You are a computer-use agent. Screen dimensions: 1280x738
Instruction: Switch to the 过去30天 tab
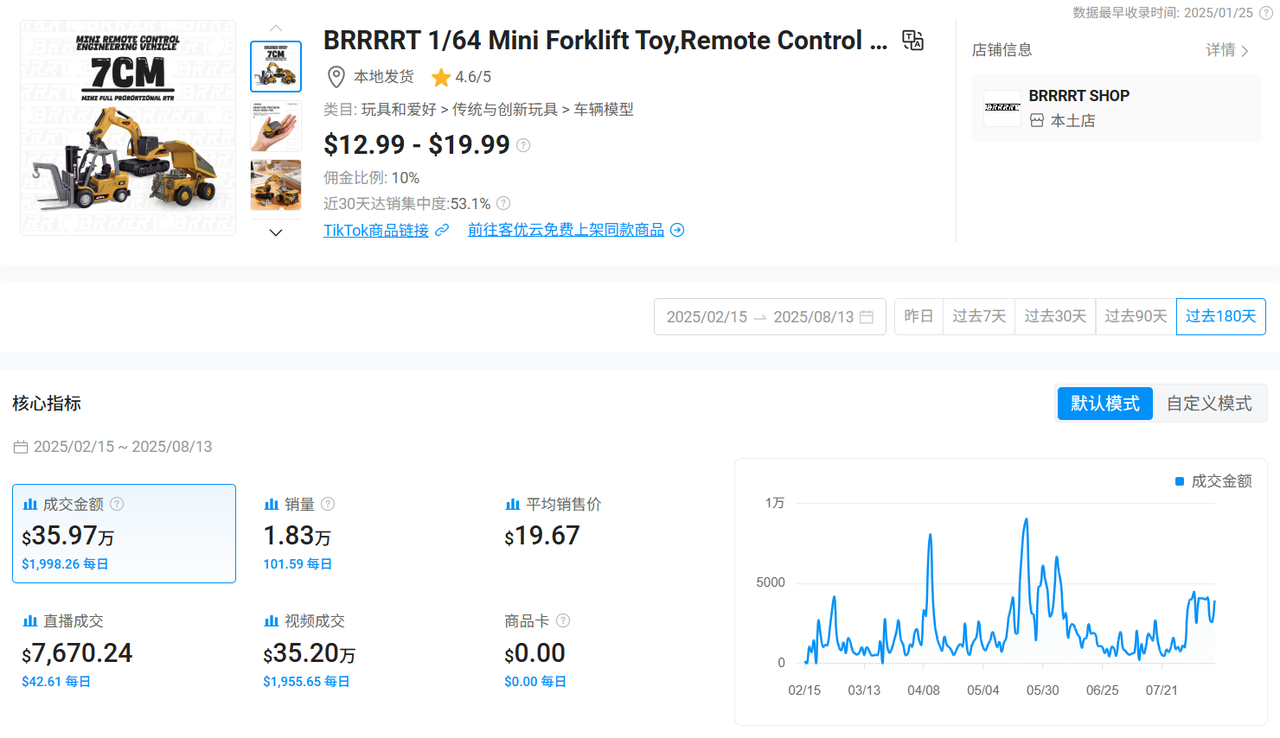[1055, 315]
